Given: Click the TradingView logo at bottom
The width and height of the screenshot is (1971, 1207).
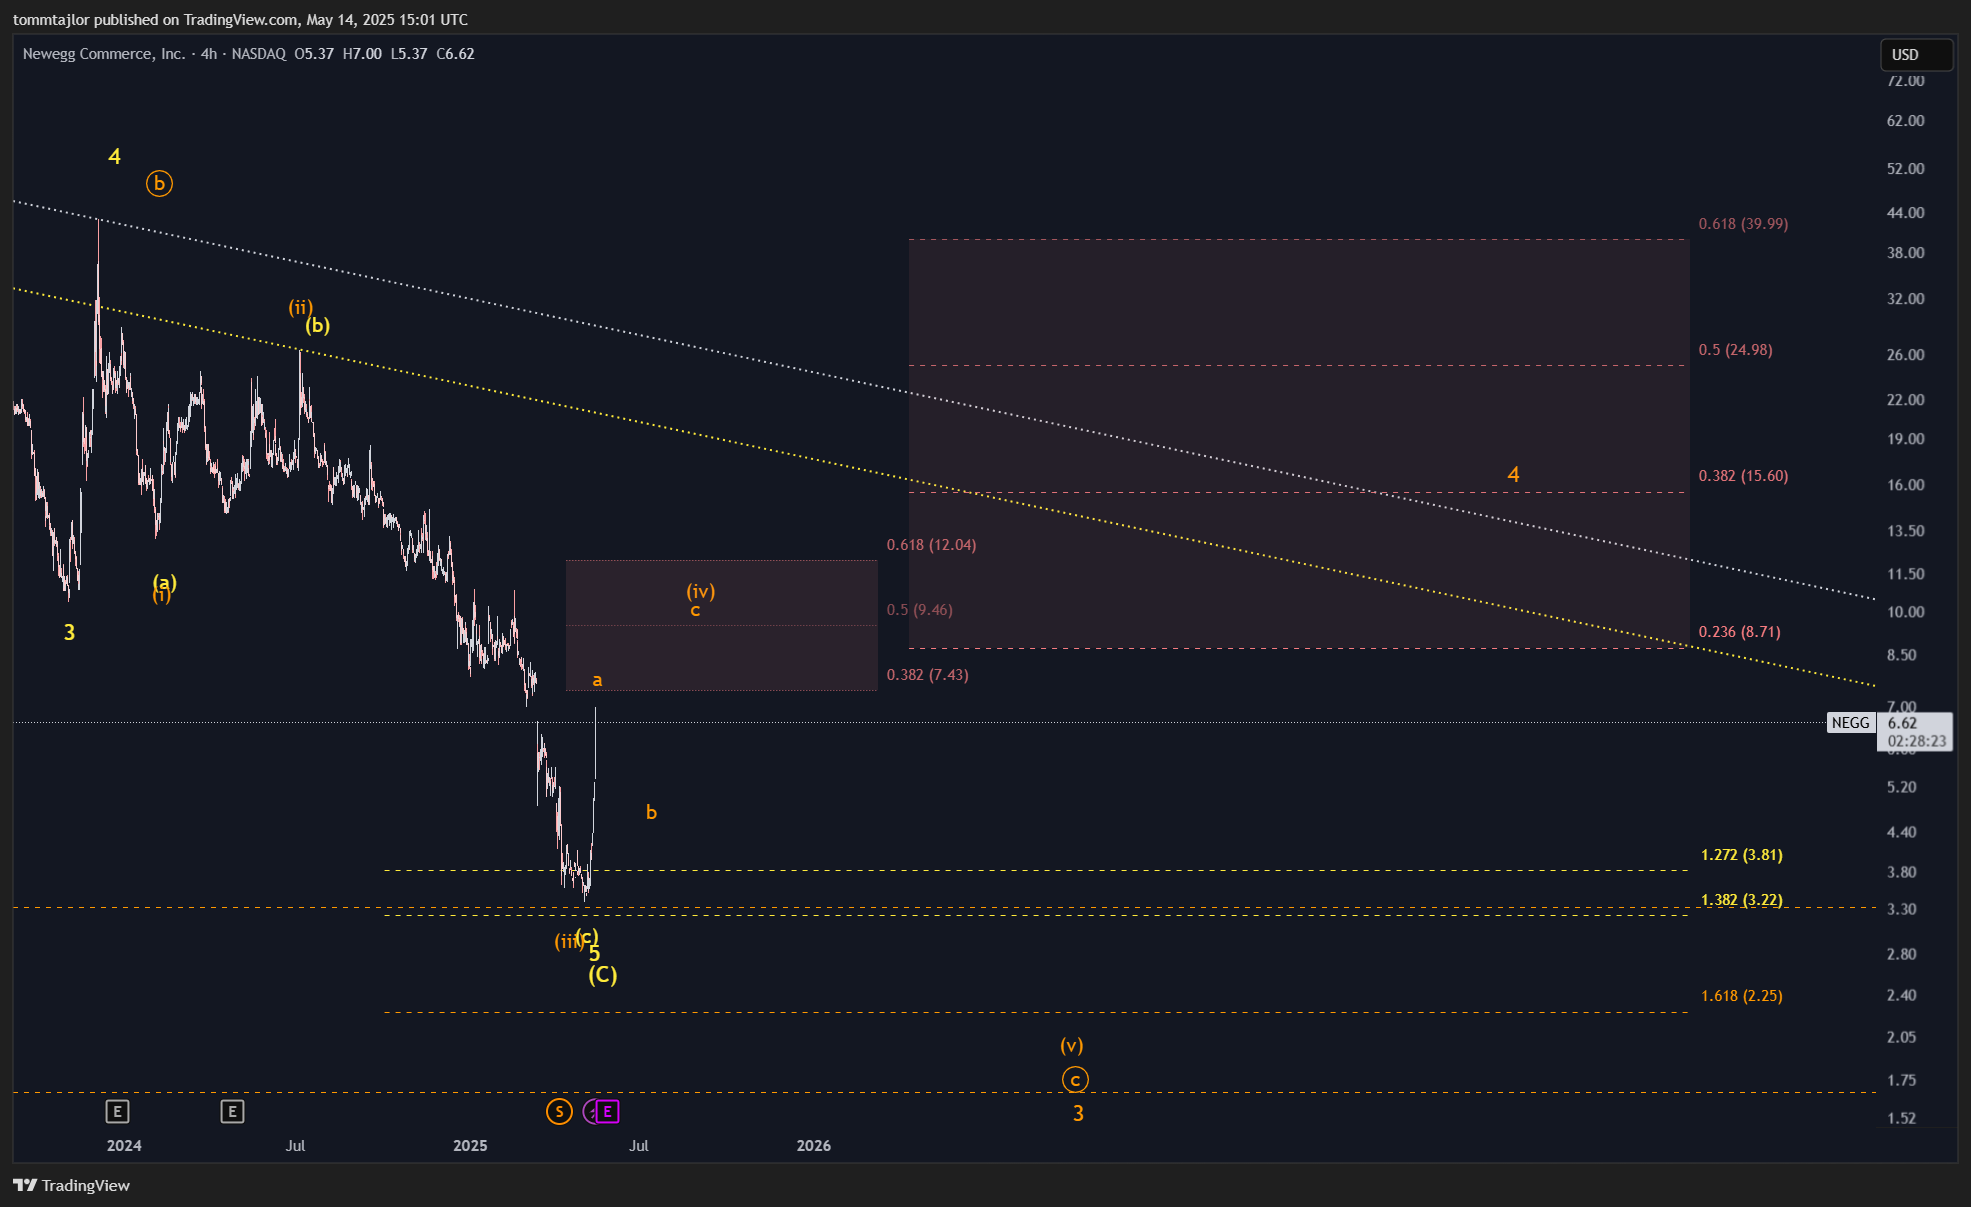Looking at the screenshot, I should [x=71, y=1185].
